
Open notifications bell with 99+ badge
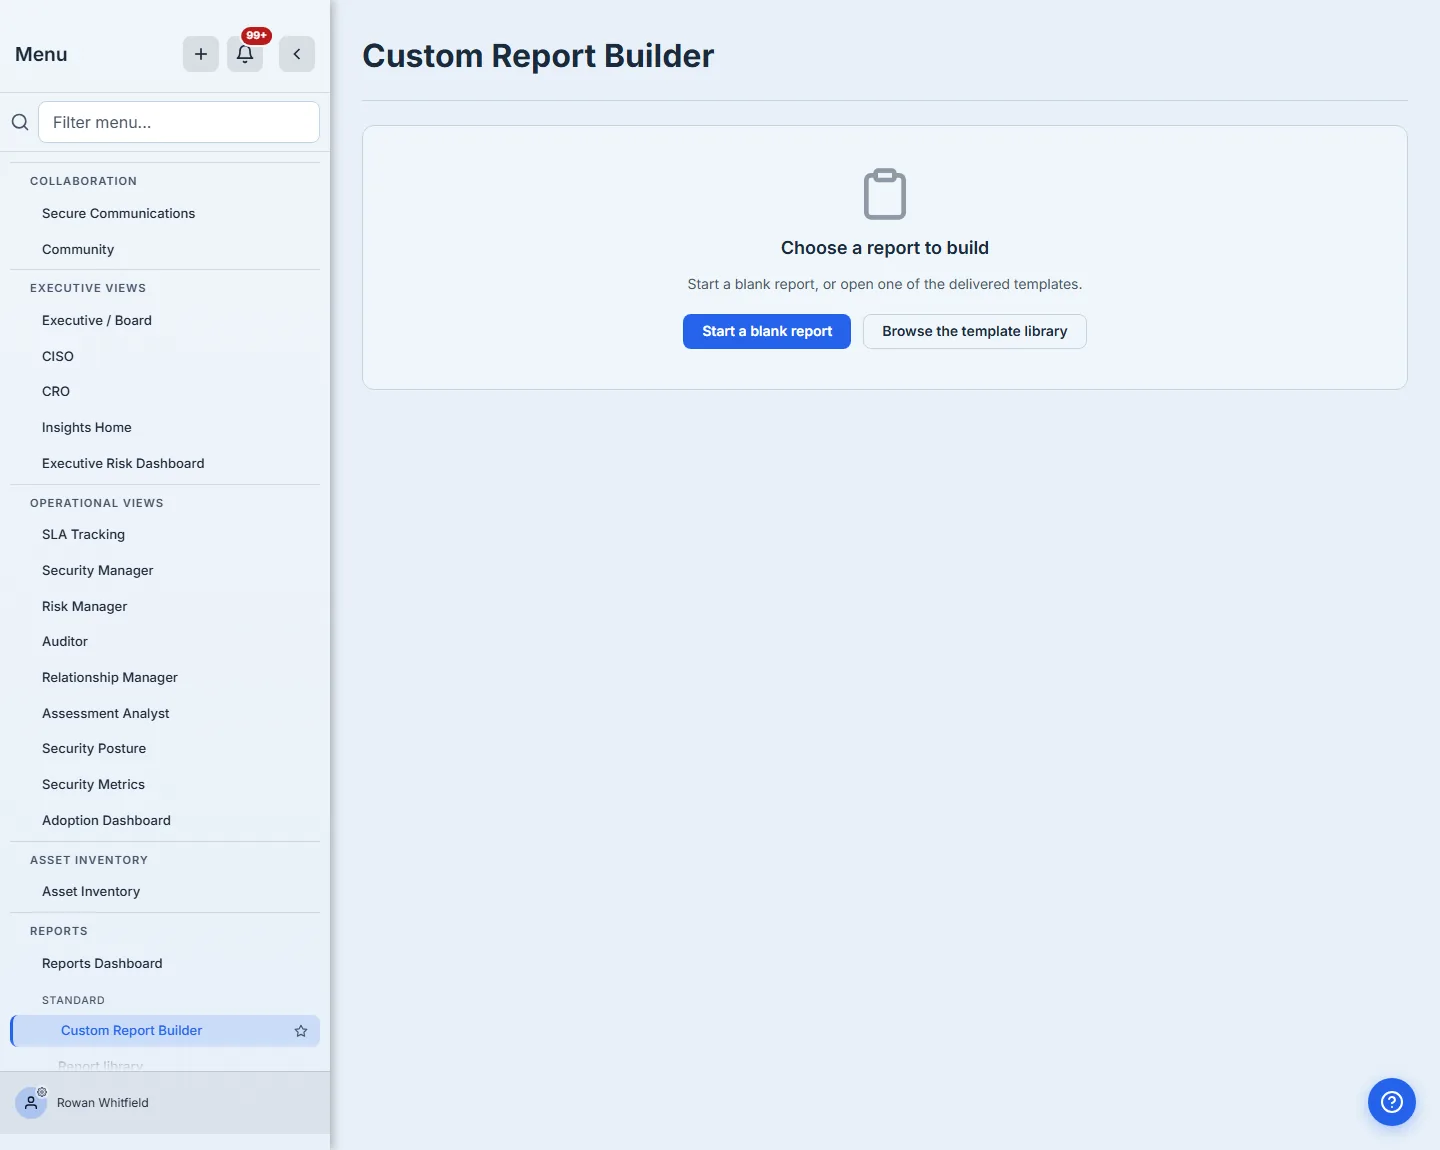coord(245,54)
